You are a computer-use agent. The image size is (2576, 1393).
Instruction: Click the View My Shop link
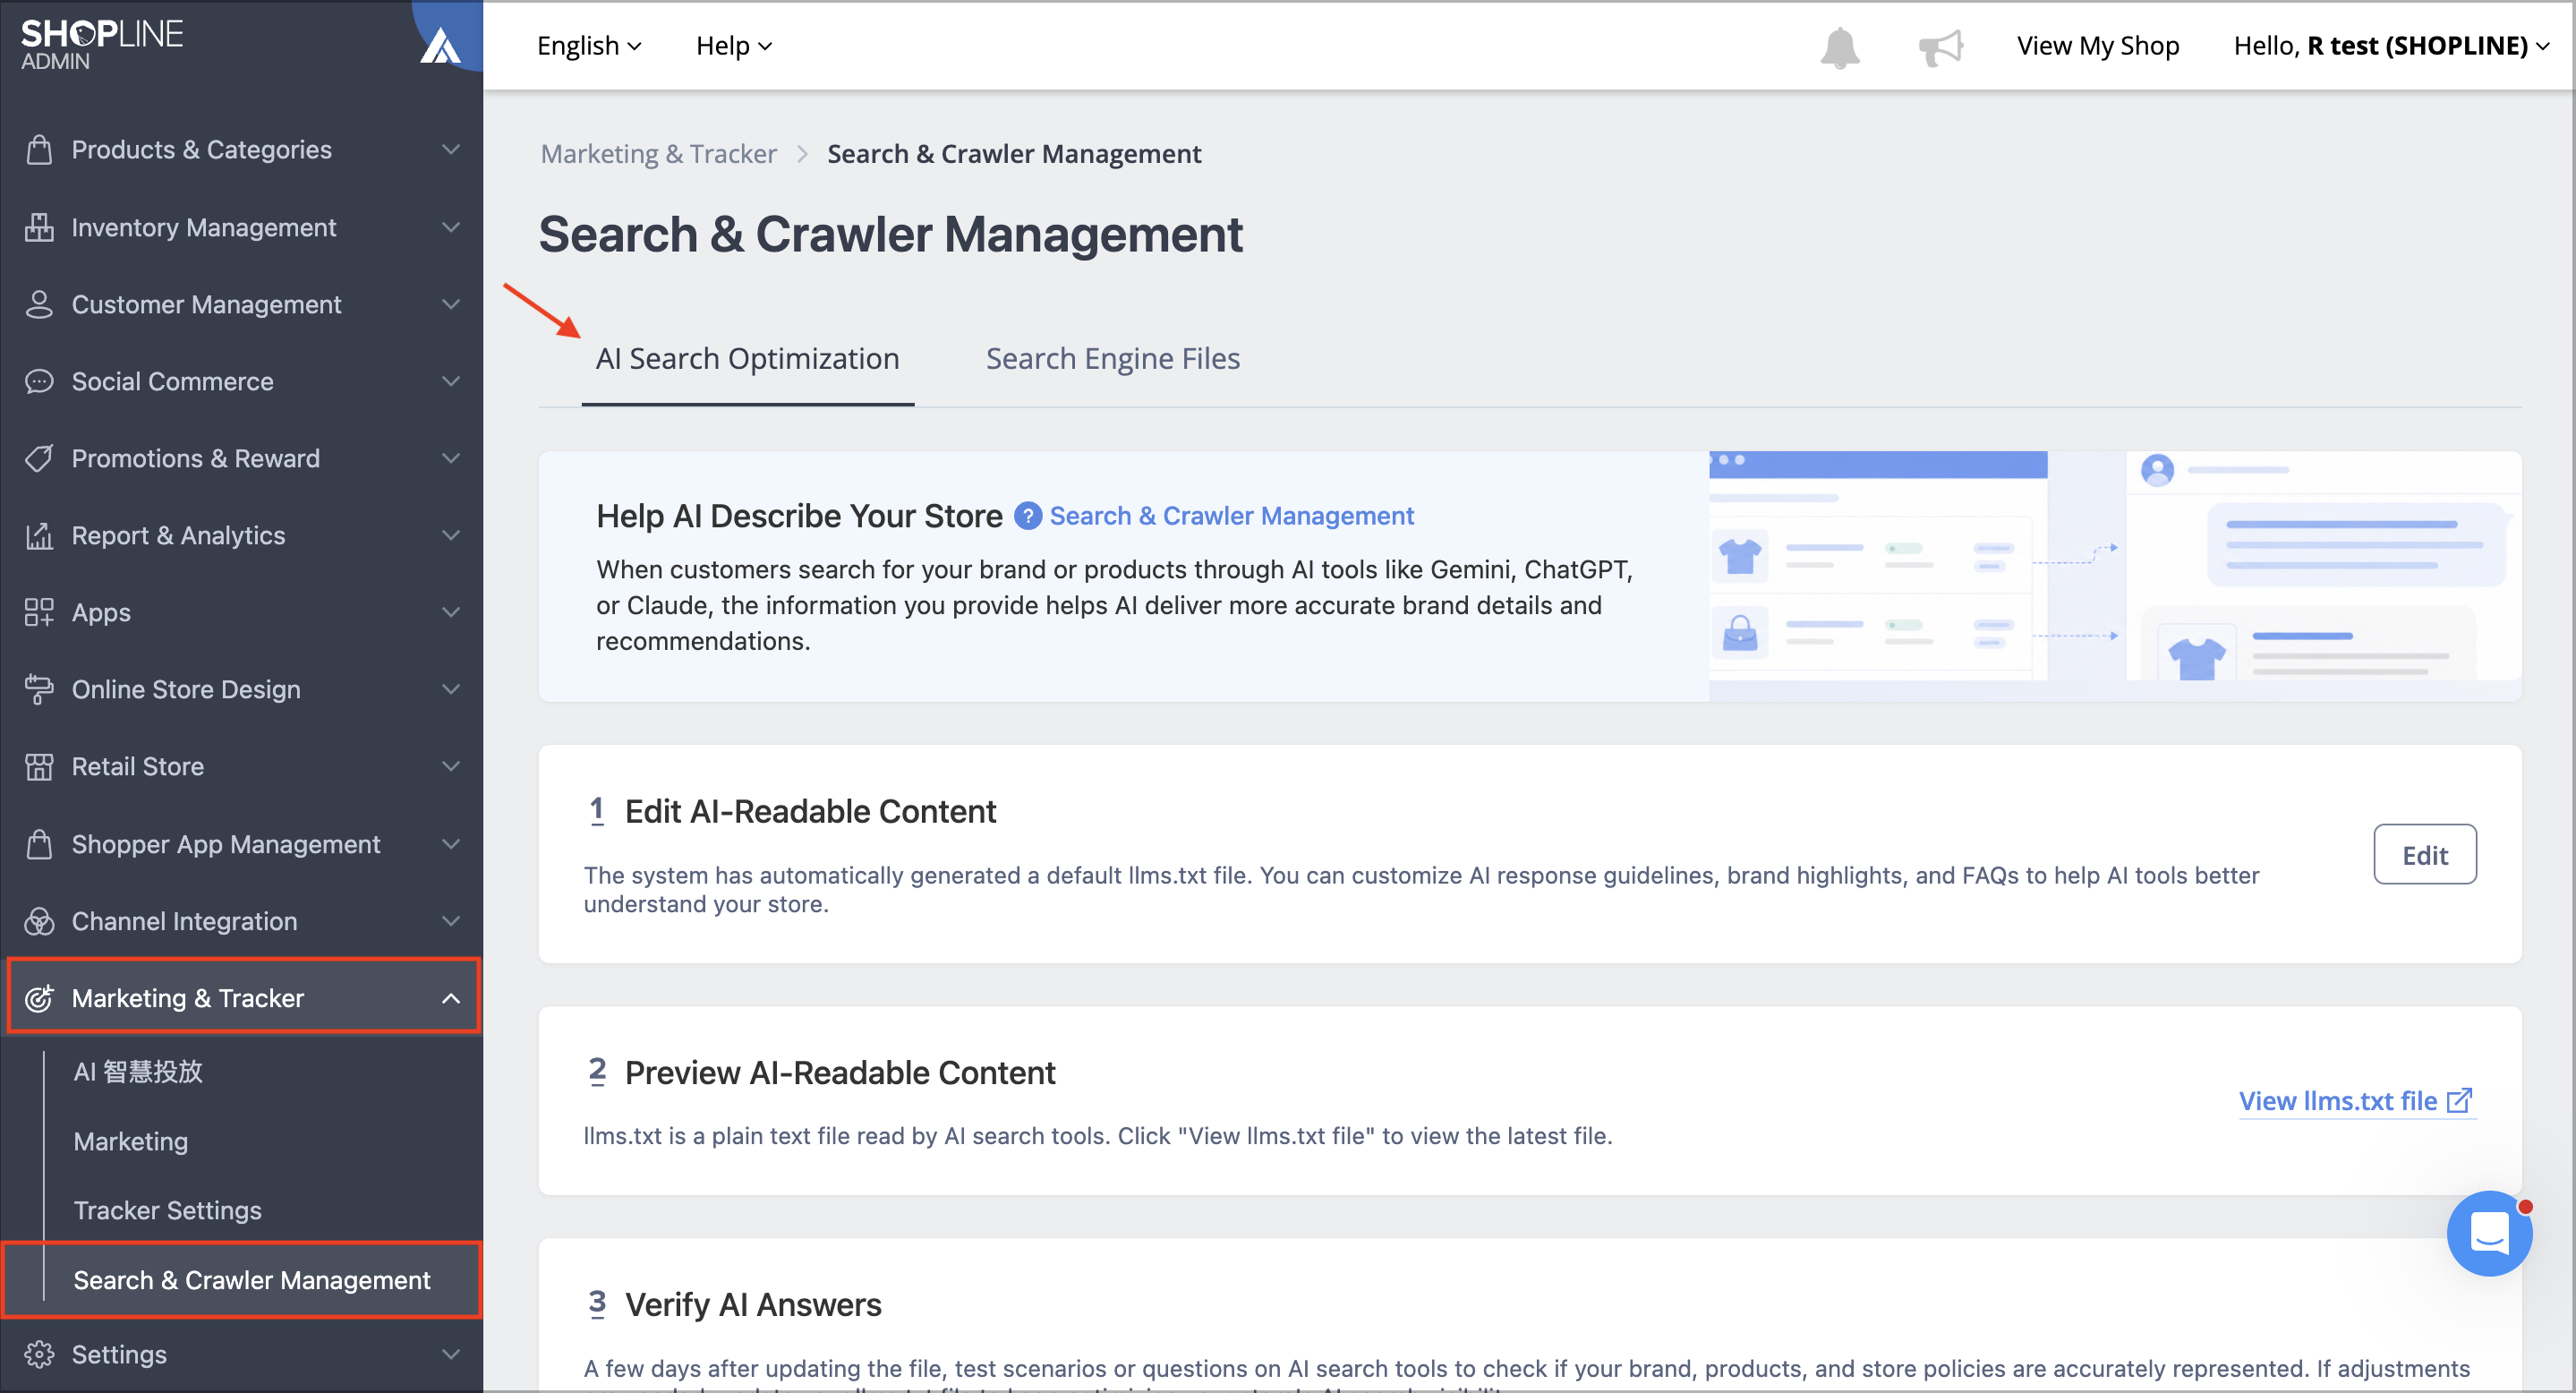2097,46
